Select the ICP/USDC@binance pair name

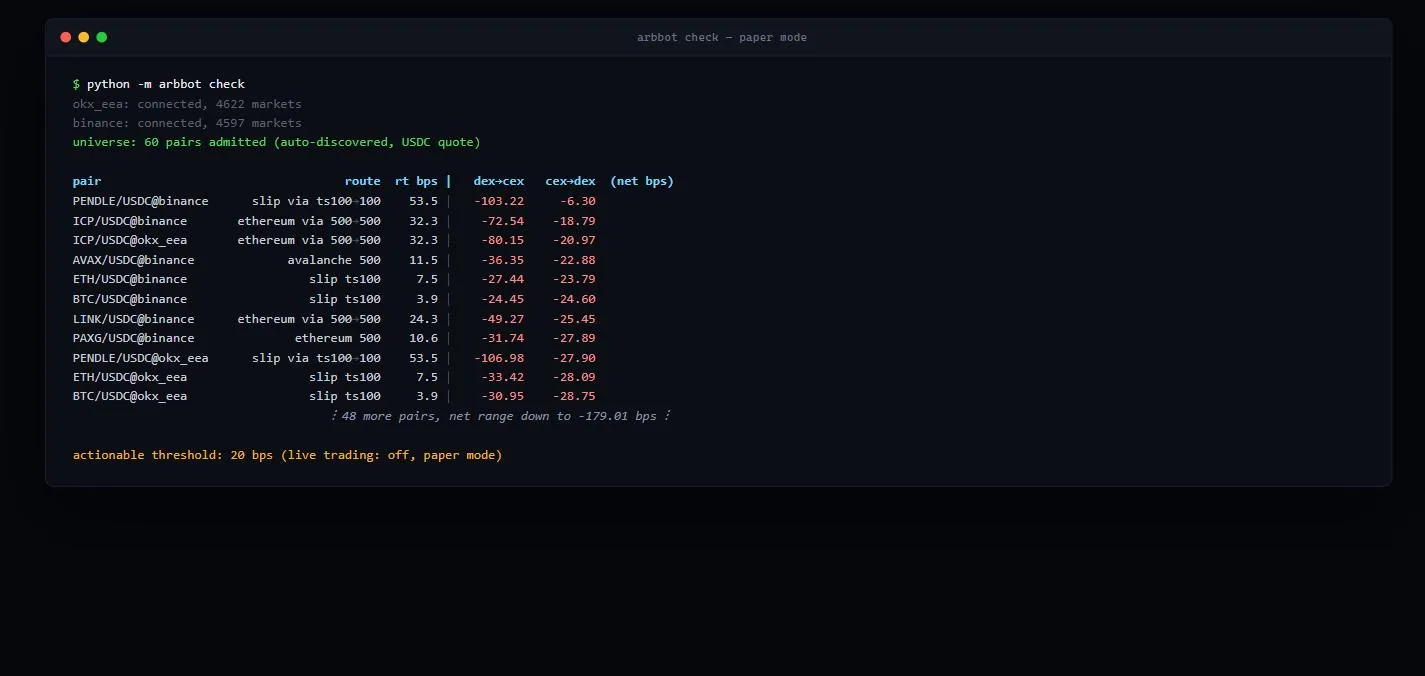pos(130,221)
